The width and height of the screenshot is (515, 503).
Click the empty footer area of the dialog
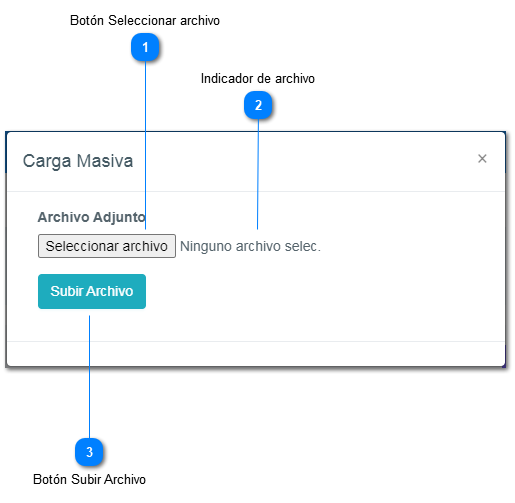coord(256,354)
